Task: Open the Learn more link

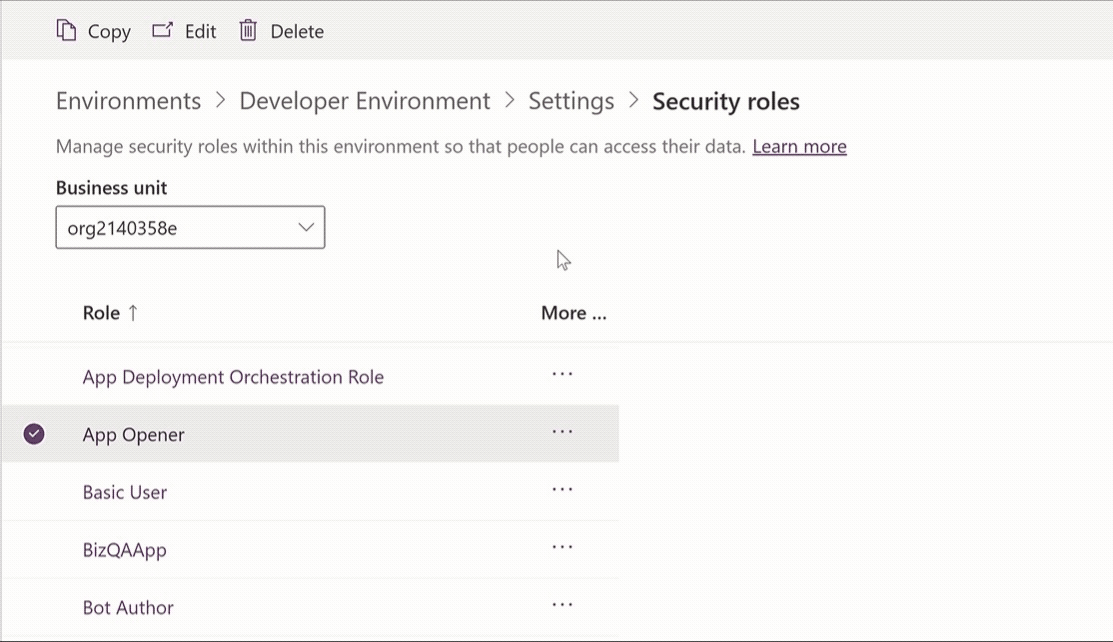Action: pyautogui.click(x=799, y=147)
